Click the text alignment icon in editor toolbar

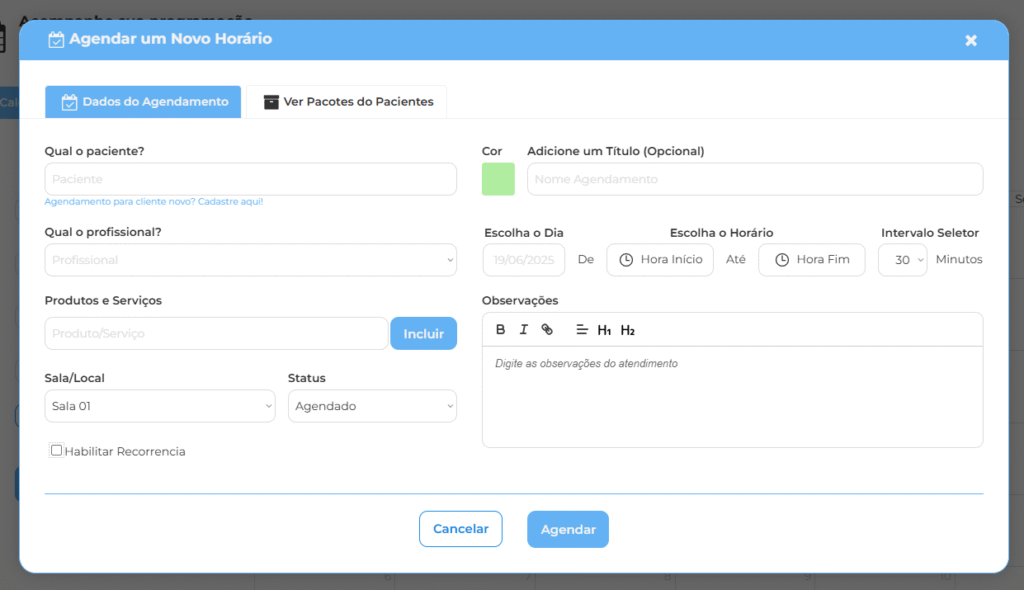[581, 330]
